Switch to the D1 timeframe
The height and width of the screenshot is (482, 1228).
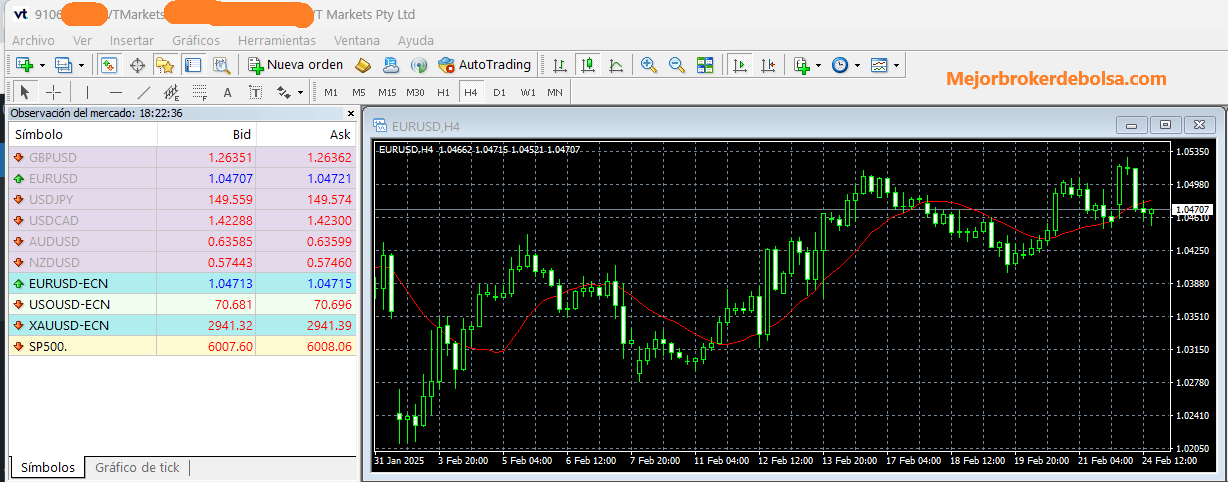pyautogui.click(x=499, y=92)
